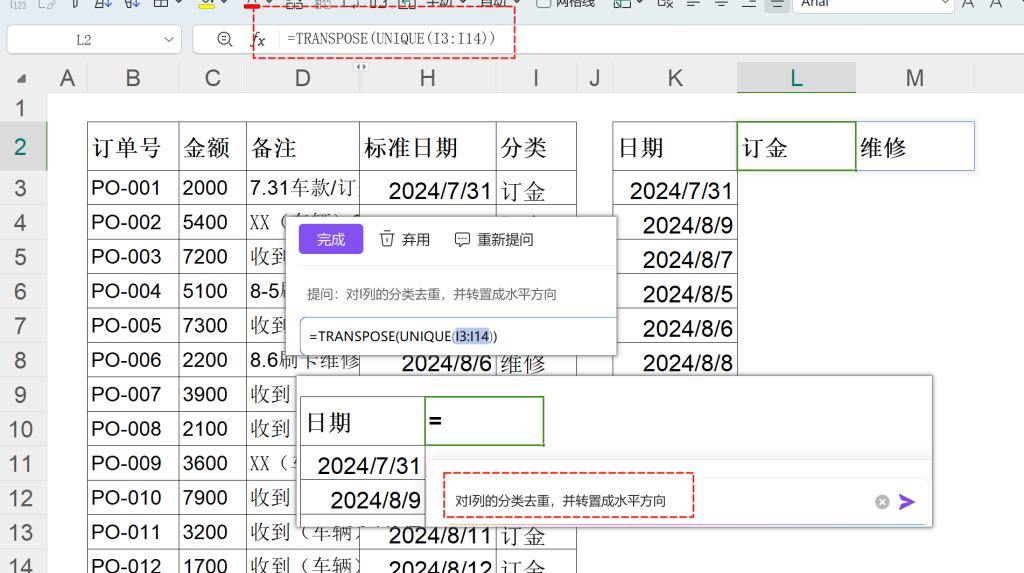
Task: Click 弃用 to discard the formula
Action: (x=405, y=239)
